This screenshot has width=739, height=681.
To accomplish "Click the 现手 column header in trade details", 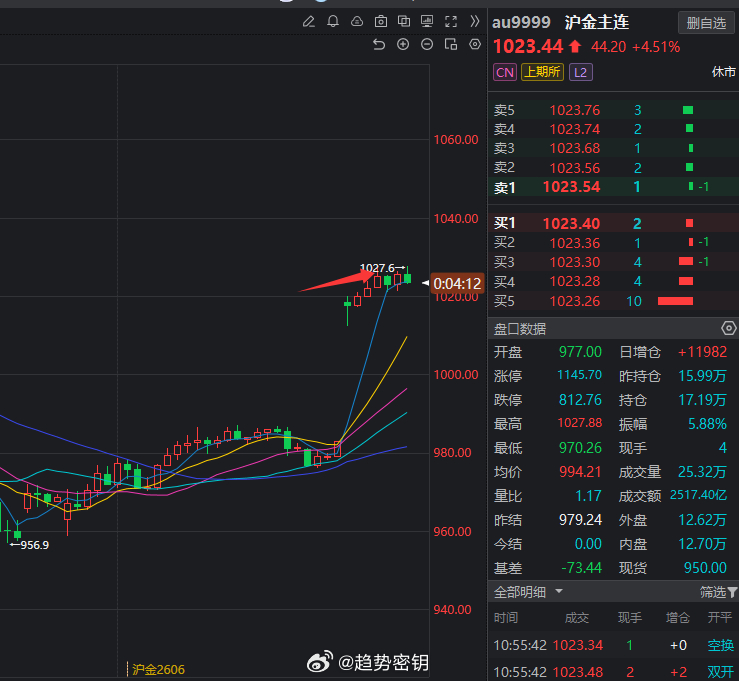I will (x=630, y=617).
